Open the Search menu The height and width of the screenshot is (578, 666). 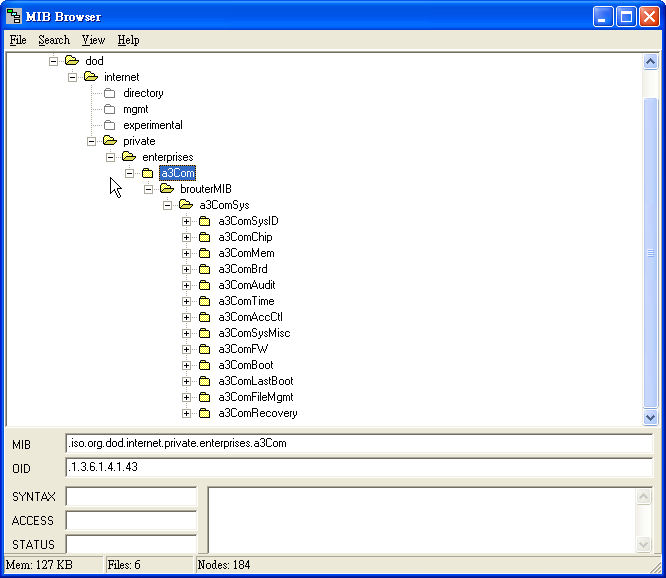point(54,40)
